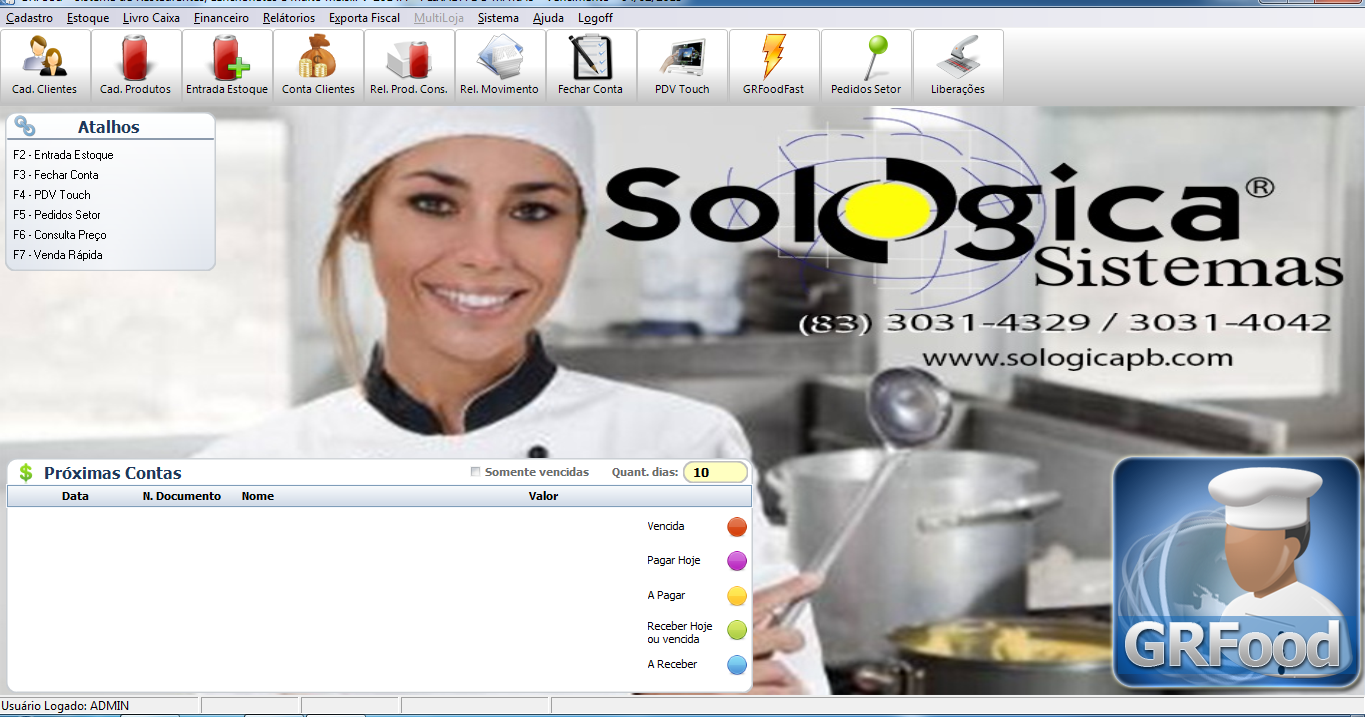
Task: Sort by the Data column header
Action: coord(75,496)
